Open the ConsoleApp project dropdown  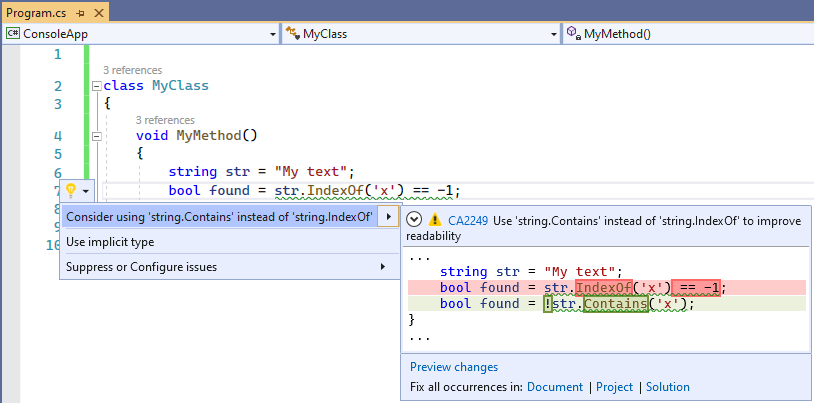[x=273, y=34]
